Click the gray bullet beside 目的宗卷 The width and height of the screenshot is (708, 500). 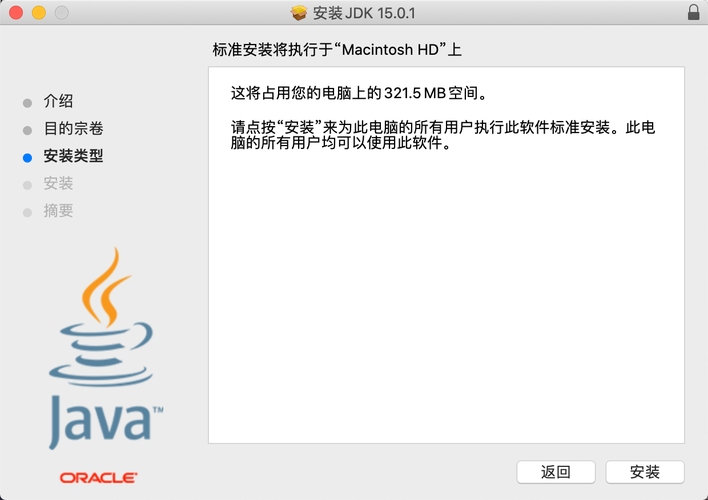(28, 131)
